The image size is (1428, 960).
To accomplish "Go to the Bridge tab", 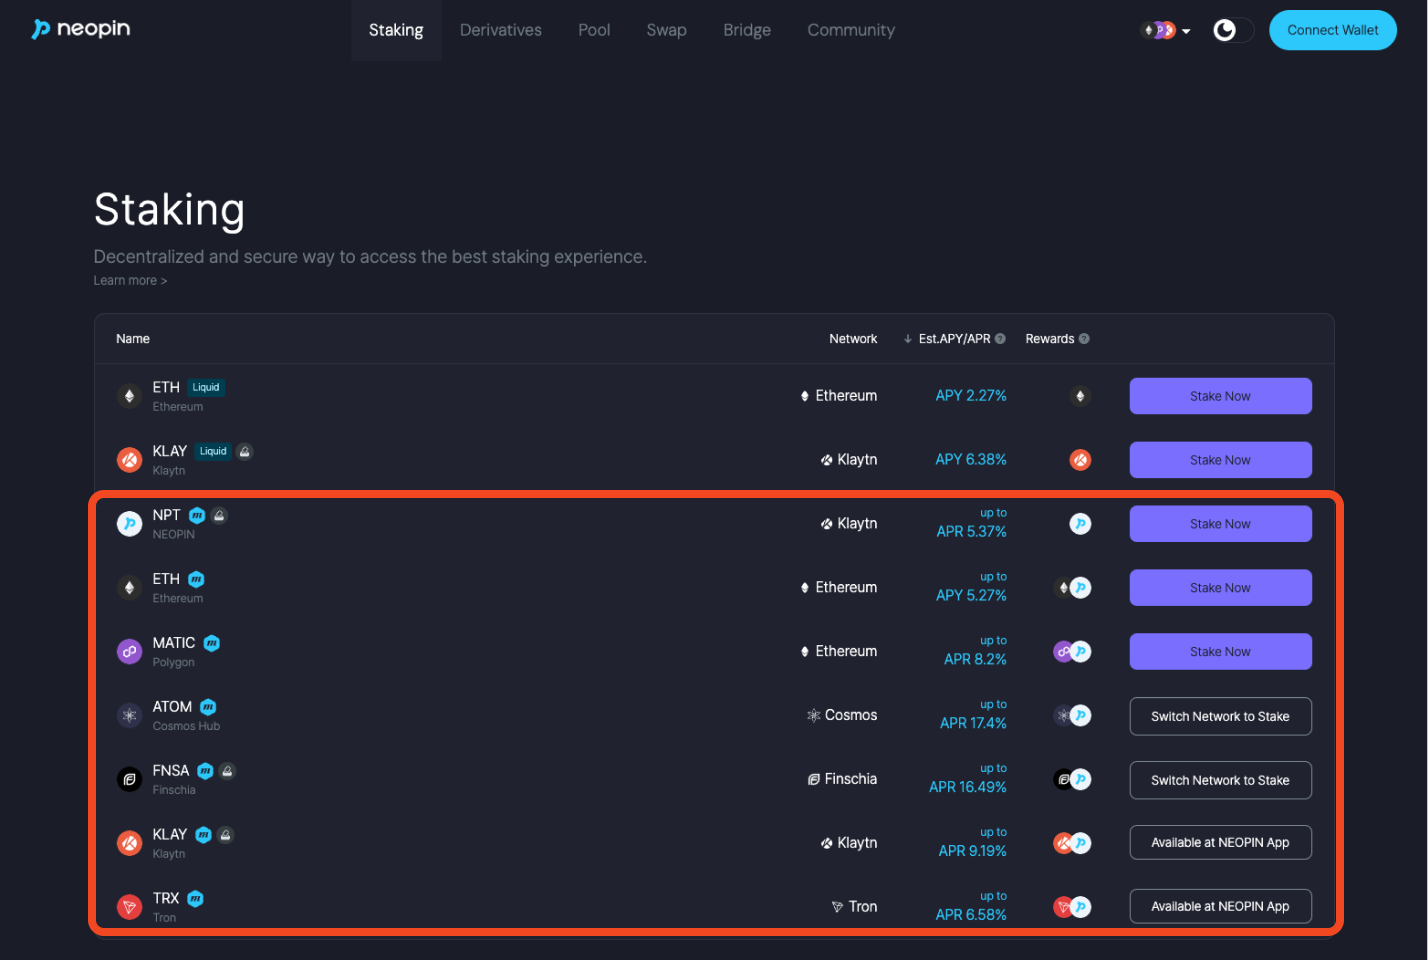I will pos(747,30).
